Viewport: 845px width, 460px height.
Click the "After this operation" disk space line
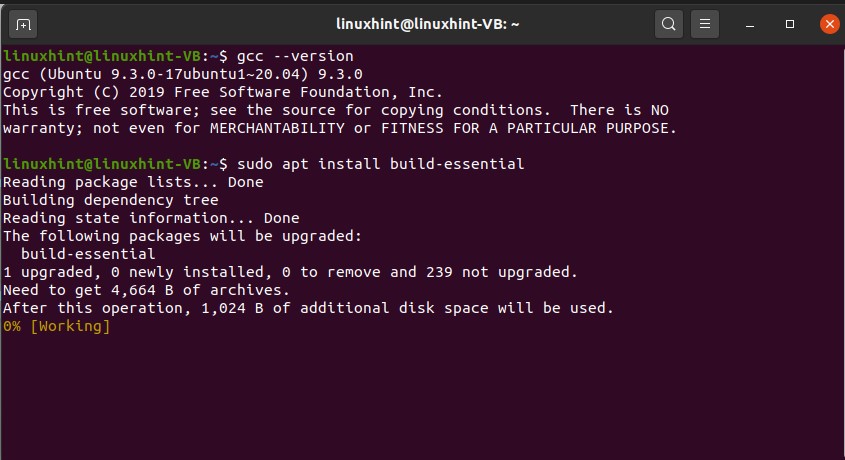point(308,308)
